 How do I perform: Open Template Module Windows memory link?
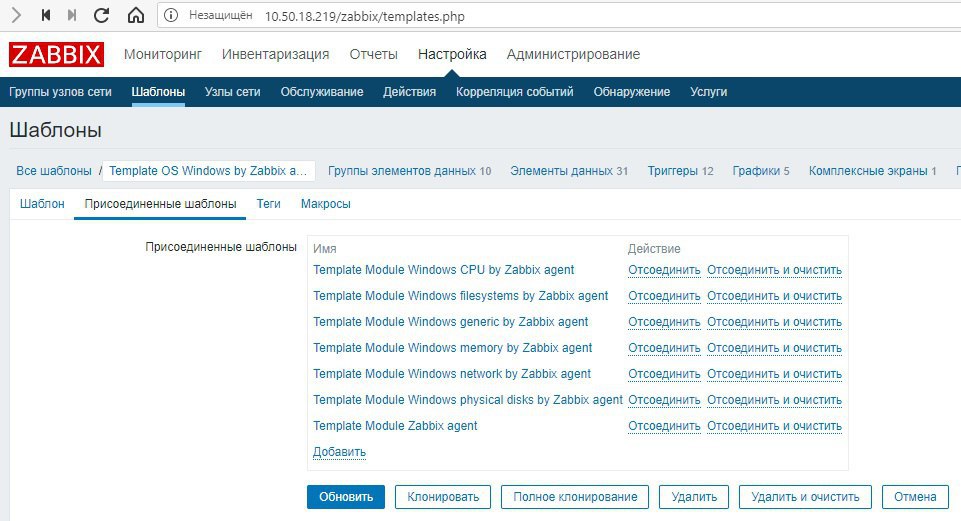point(453,348)
